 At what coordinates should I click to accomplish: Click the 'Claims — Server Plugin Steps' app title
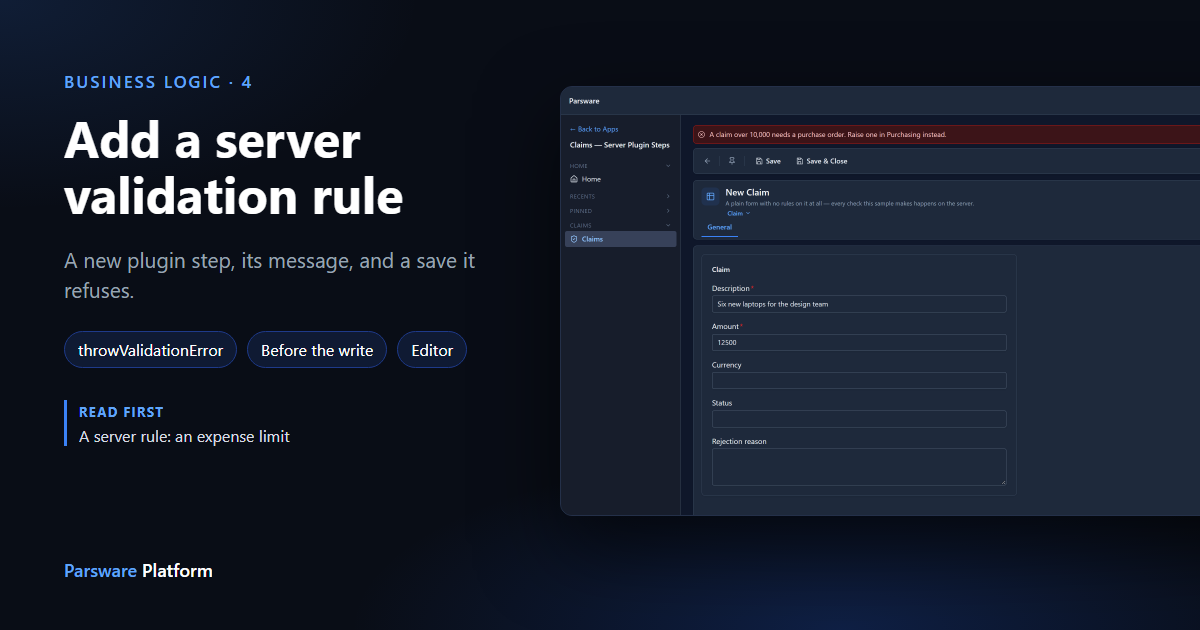click(x=620, y=145)
